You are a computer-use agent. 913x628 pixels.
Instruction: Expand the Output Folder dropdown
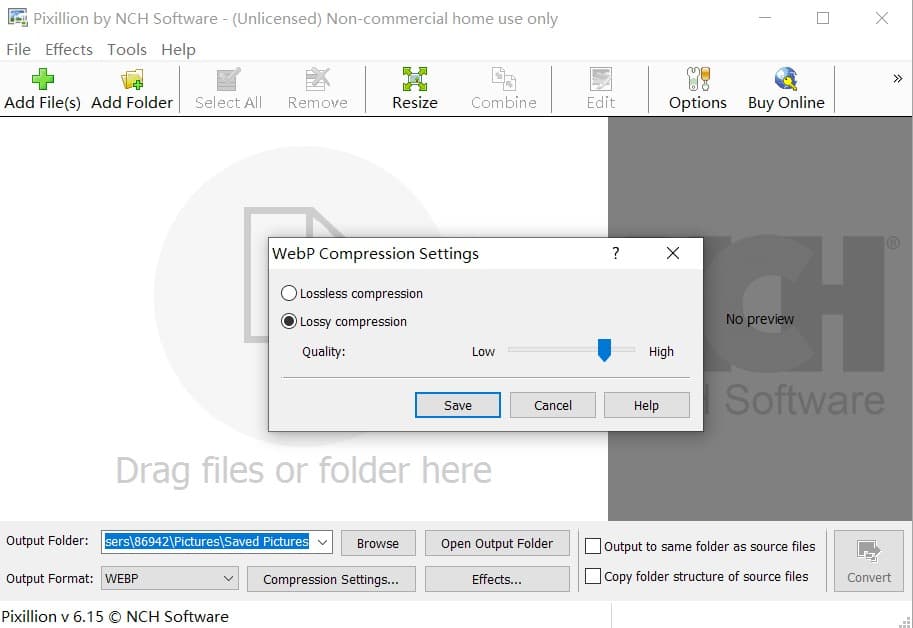(321, 542)
